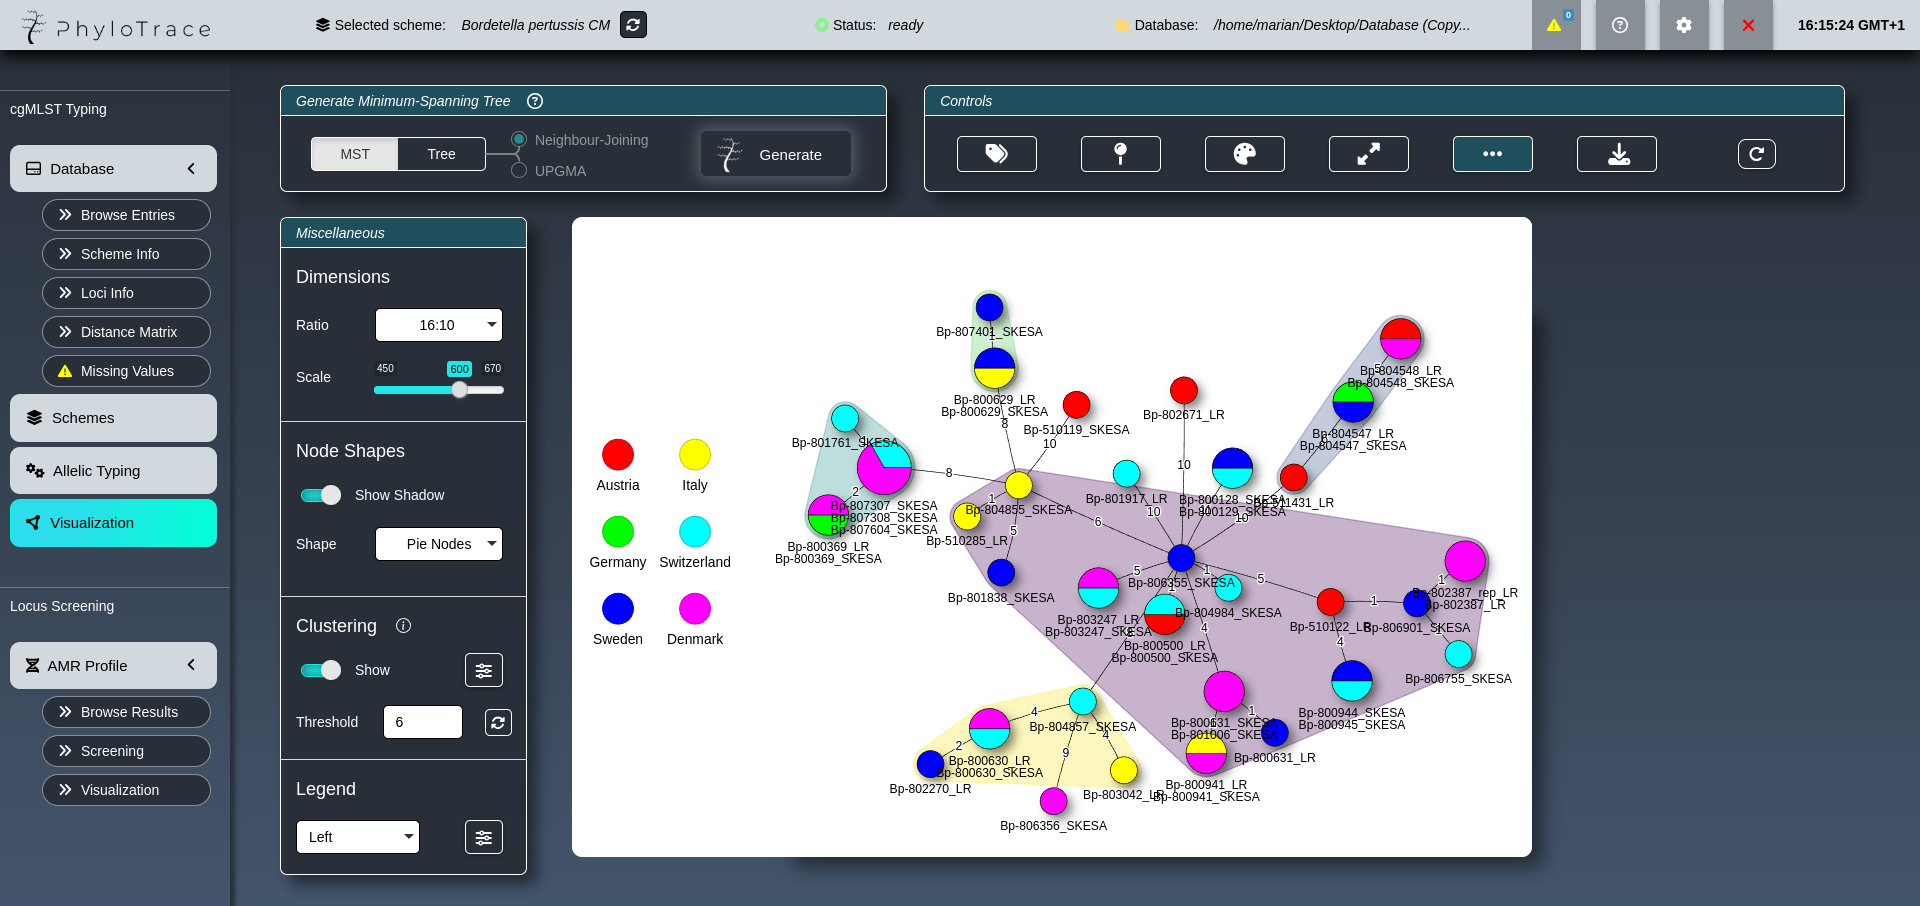Click the download tree icon
Screen dimensions: 1920x906
(x=1616, y=154)
